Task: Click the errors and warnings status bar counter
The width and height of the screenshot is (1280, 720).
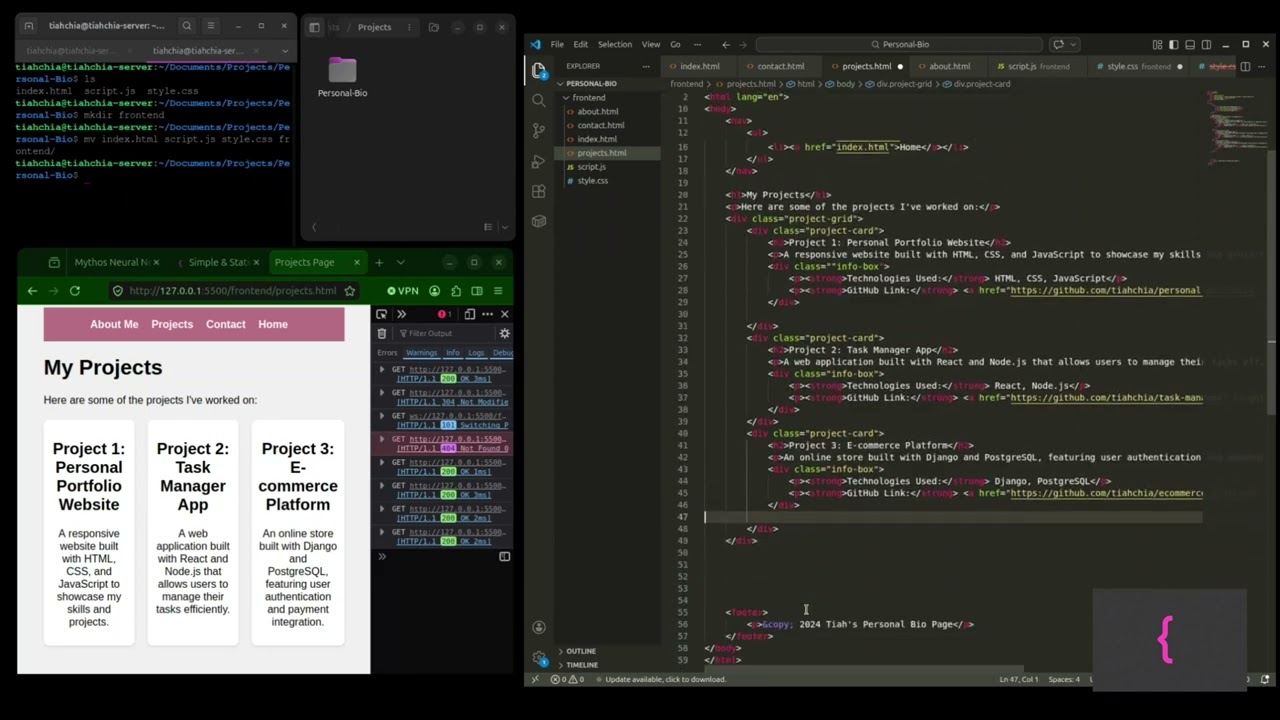Action: [569, 680]
